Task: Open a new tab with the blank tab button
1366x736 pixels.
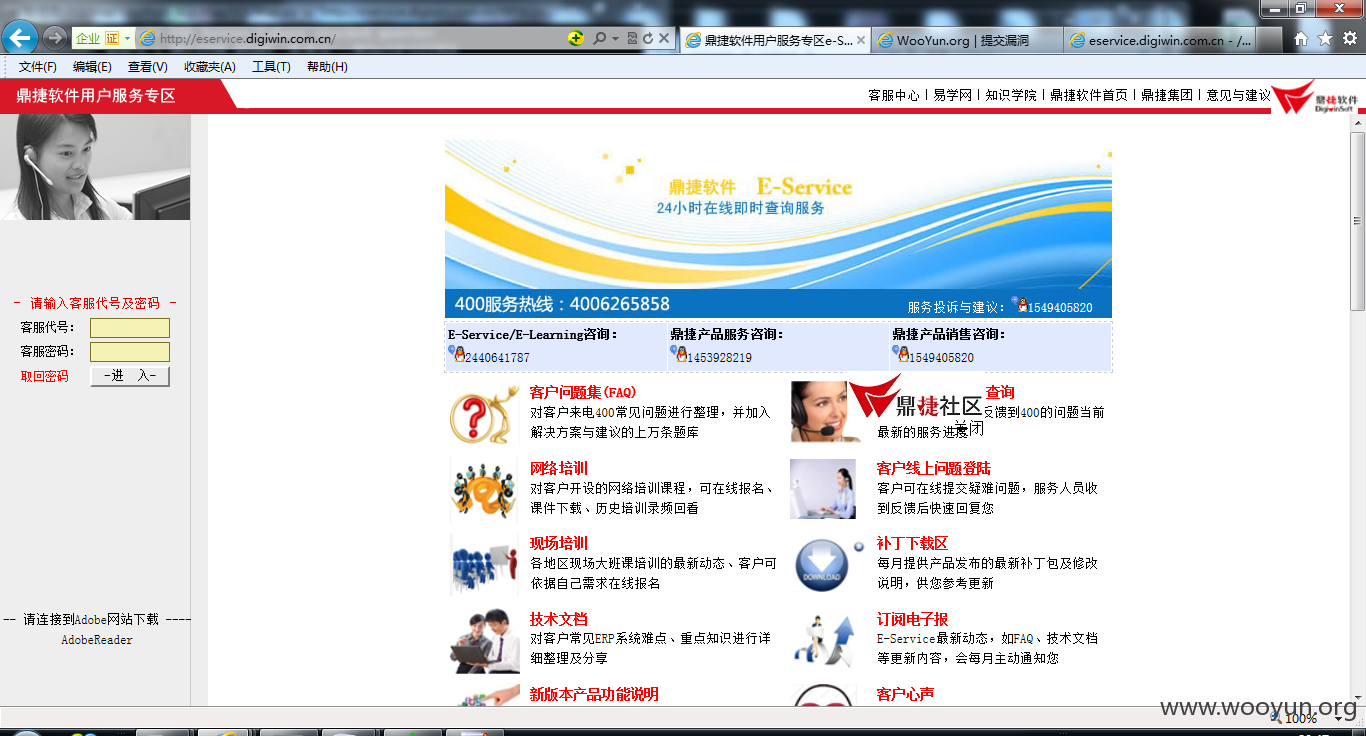Action: coord(1269,40)
